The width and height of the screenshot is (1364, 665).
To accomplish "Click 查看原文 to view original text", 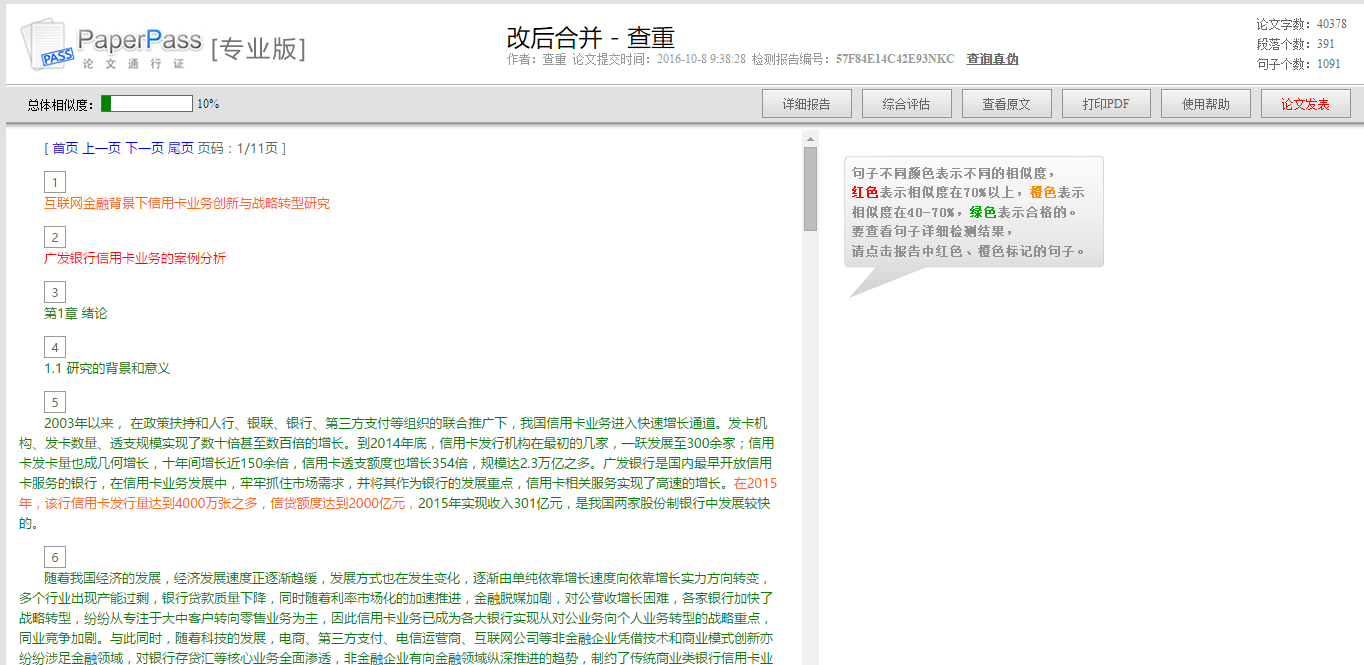I will tap(1006, 104).
